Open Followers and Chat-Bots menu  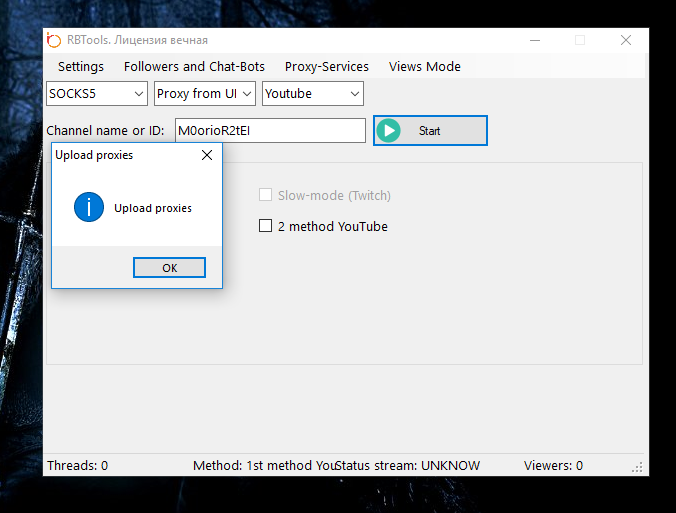[x=194, y=67]
